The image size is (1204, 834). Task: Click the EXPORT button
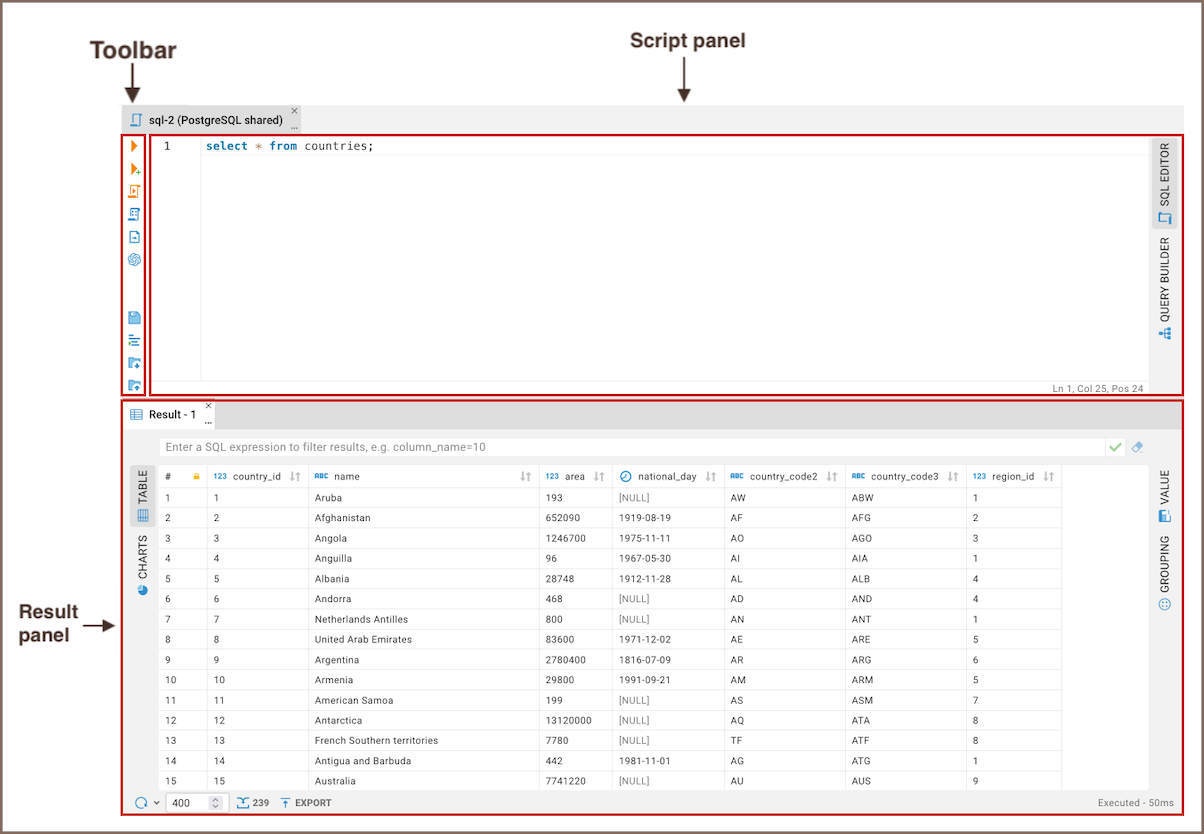[x=306, y=803]
